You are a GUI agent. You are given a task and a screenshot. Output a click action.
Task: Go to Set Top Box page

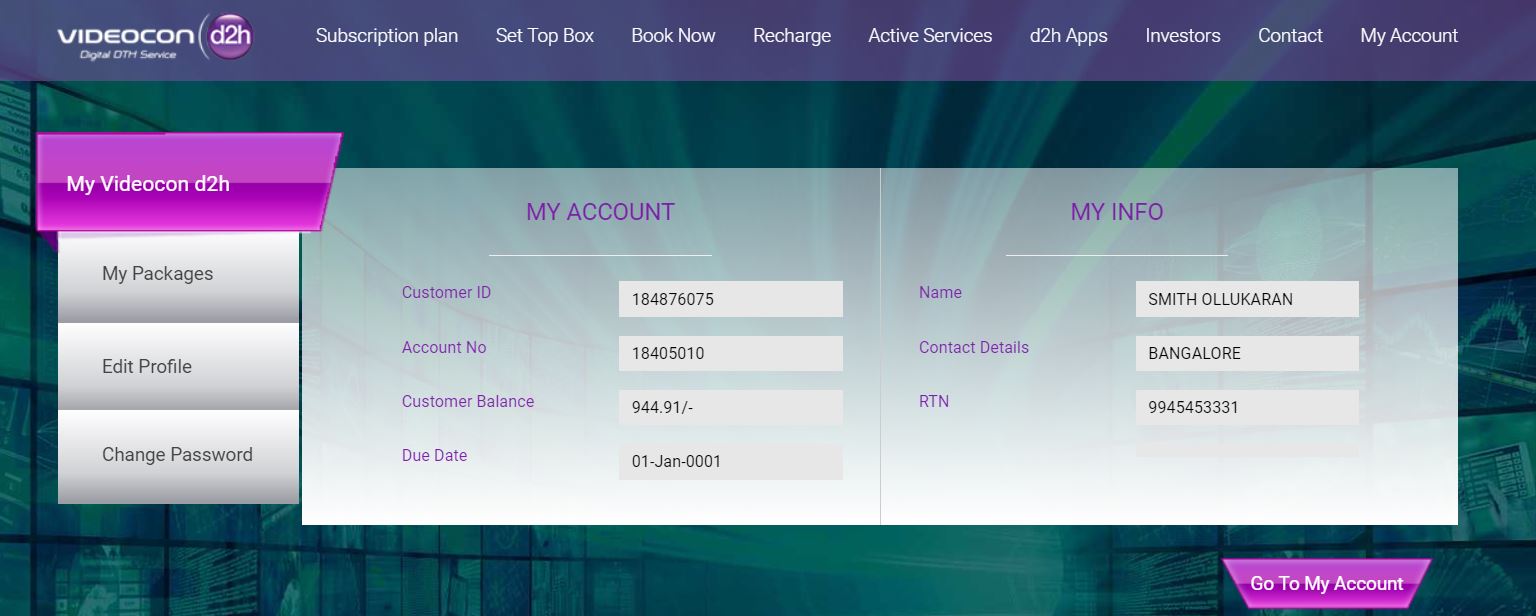tap(544, 36)
